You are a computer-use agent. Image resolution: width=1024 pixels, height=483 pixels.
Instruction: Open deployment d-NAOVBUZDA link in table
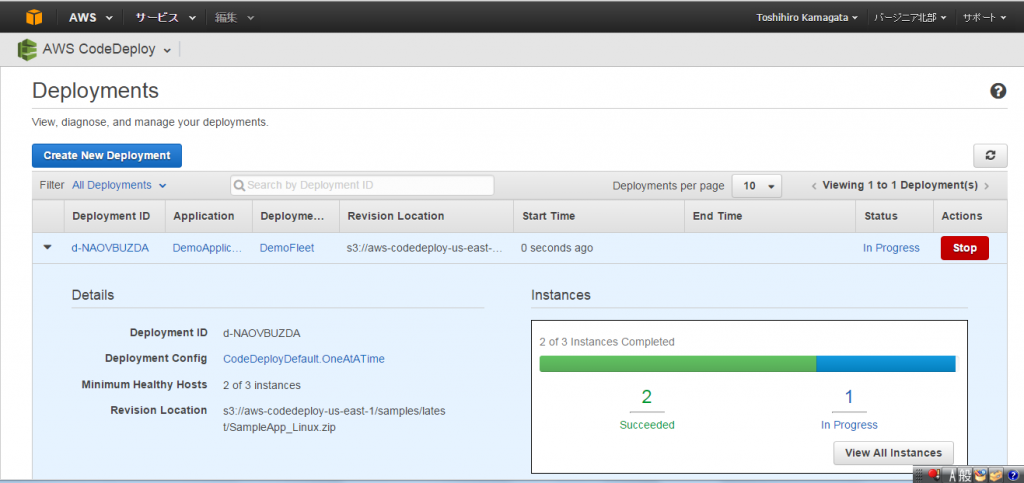pyautogui.click(x=110, y=248)
